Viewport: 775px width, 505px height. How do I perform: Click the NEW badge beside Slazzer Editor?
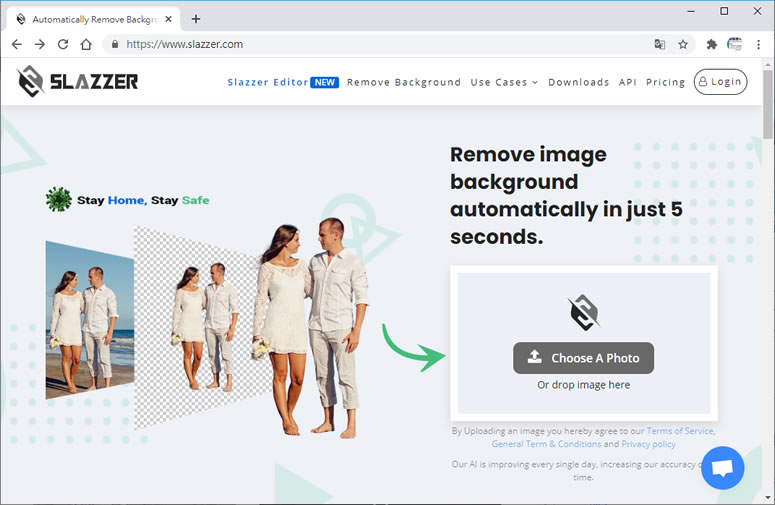[x=324, y=83]
